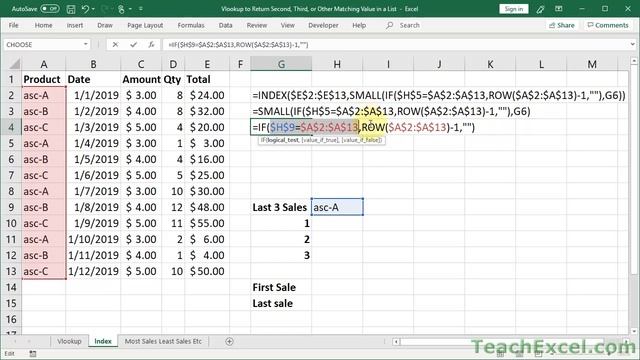Switch to the Insert ribbon tab

[x=75, y=25]
